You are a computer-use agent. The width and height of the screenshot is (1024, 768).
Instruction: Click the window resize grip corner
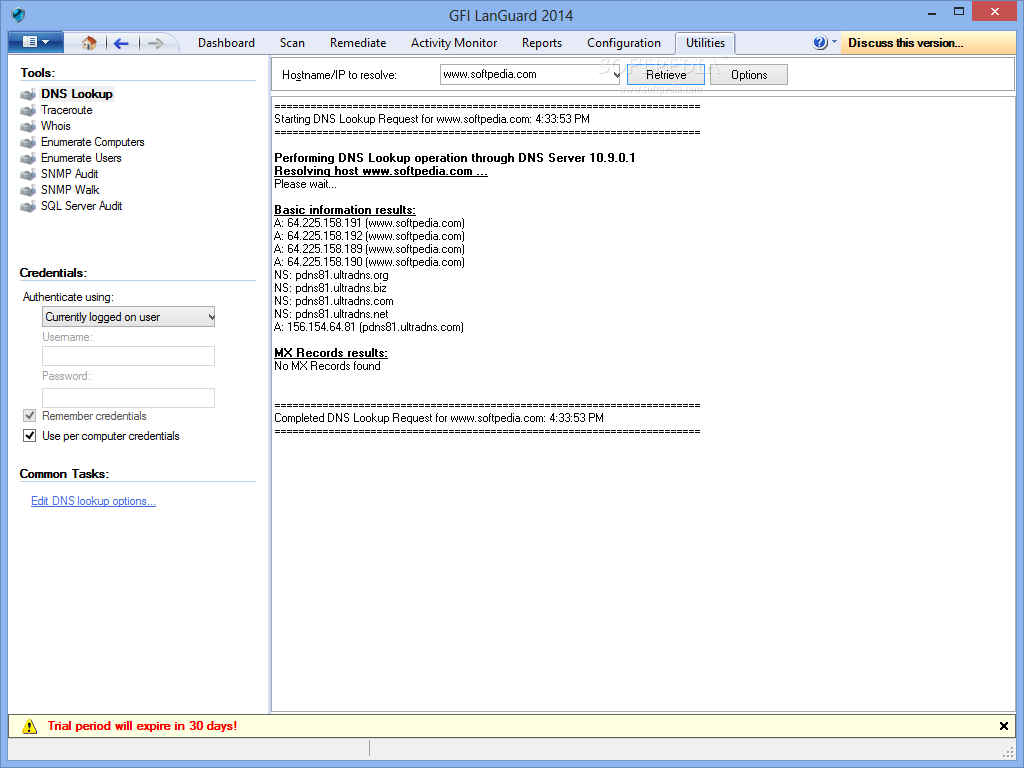tap(1008, 752)
